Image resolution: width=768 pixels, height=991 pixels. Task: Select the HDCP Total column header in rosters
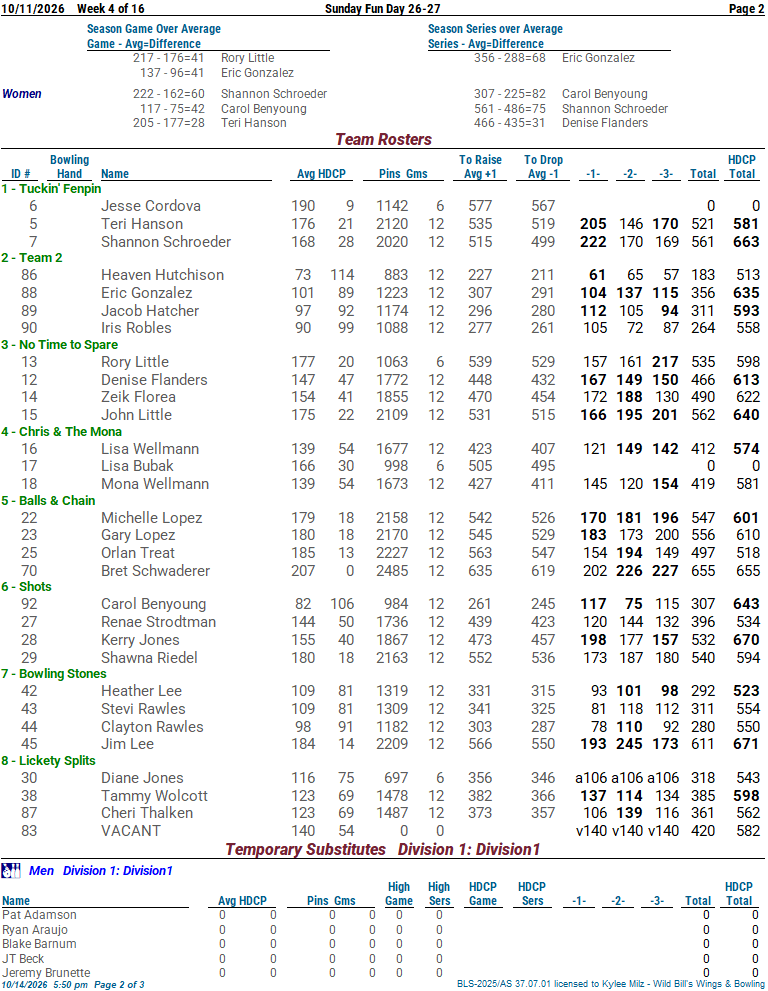741,167
